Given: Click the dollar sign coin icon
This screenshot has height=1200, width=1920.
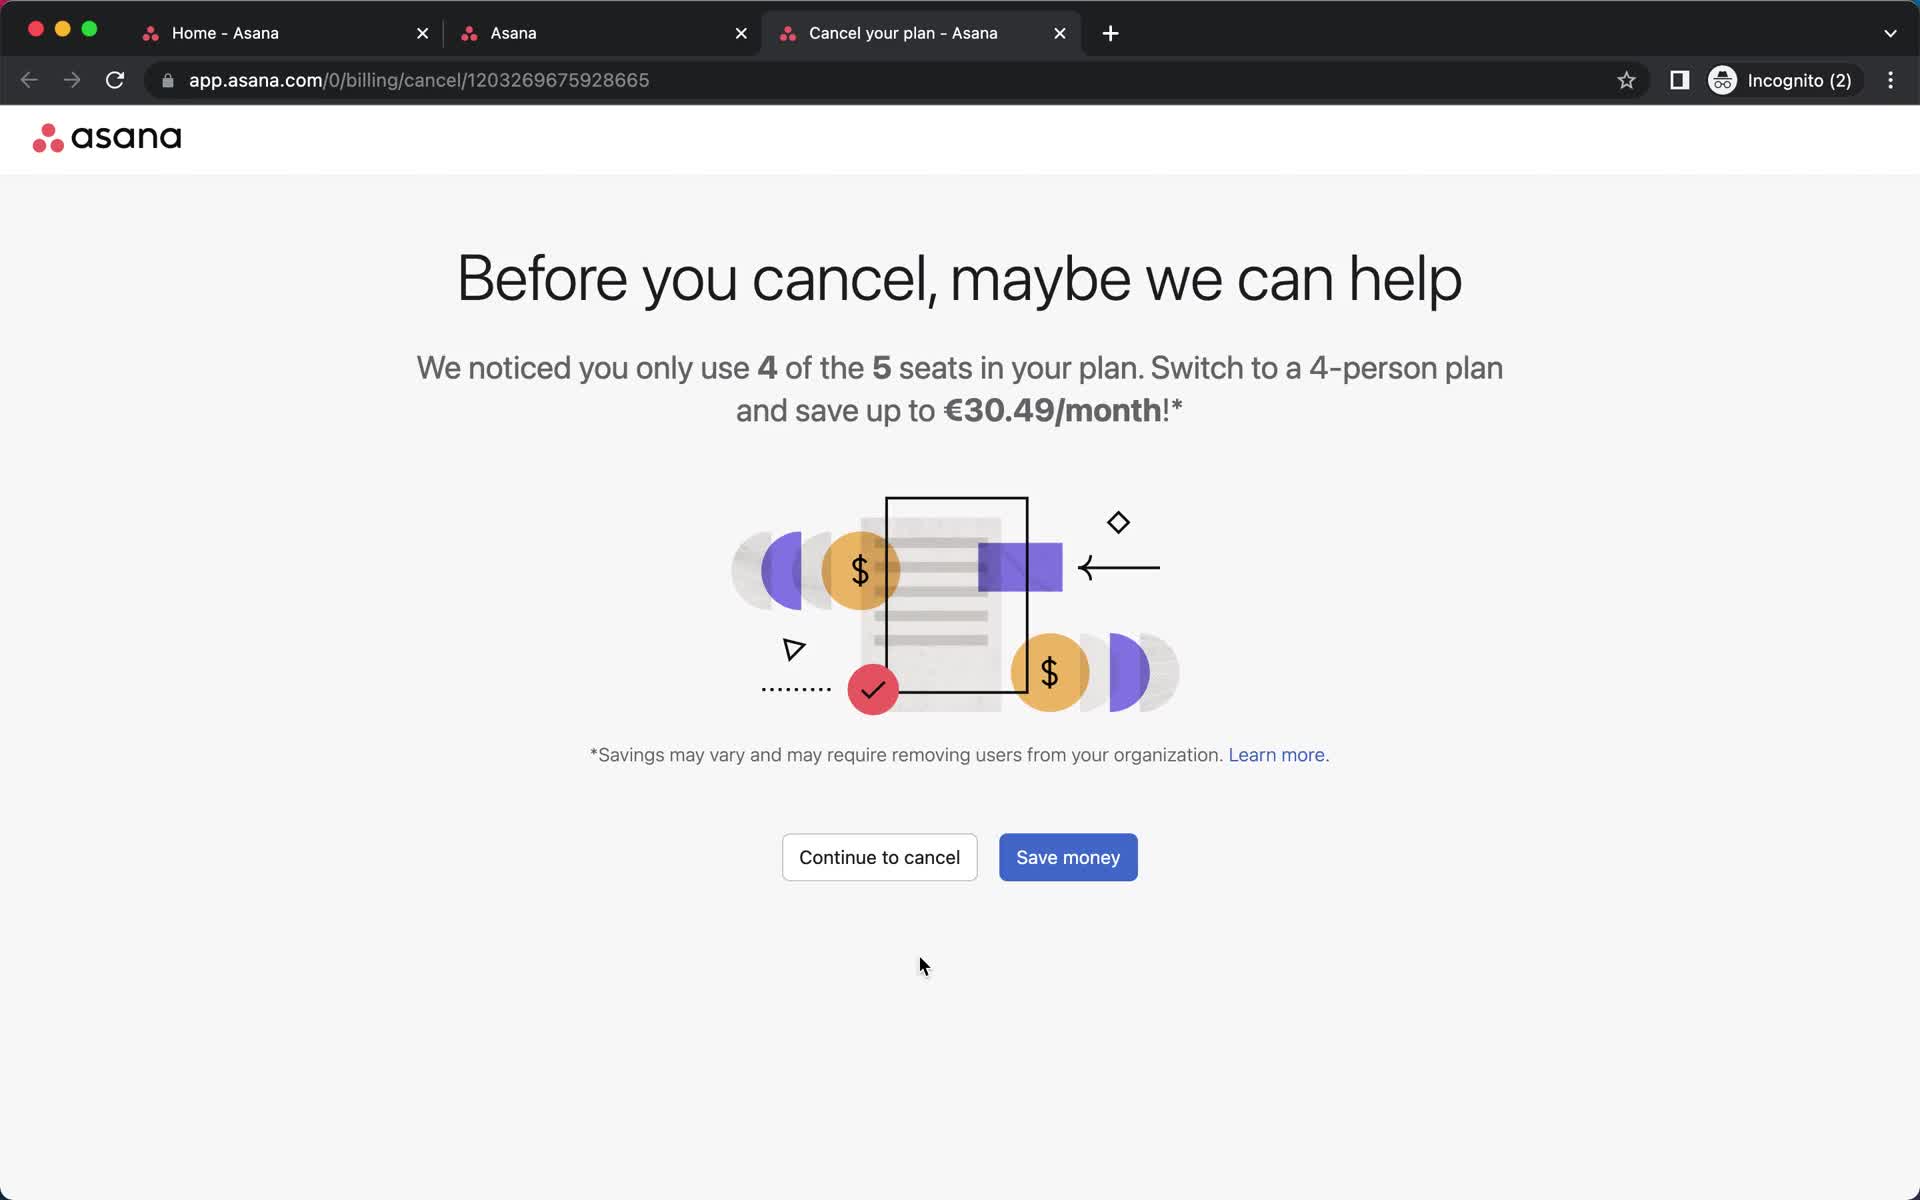Looking at the screenshot, I should point(858,571).
